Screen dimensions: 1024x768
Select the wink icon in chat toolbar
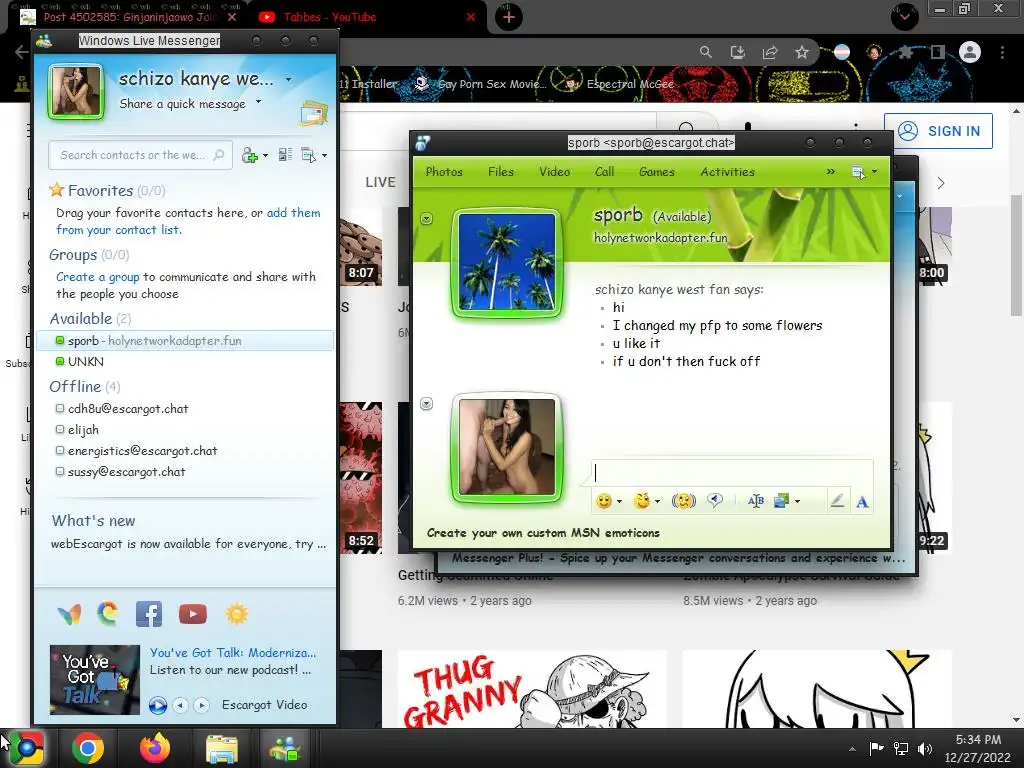[x=642, y=501]
